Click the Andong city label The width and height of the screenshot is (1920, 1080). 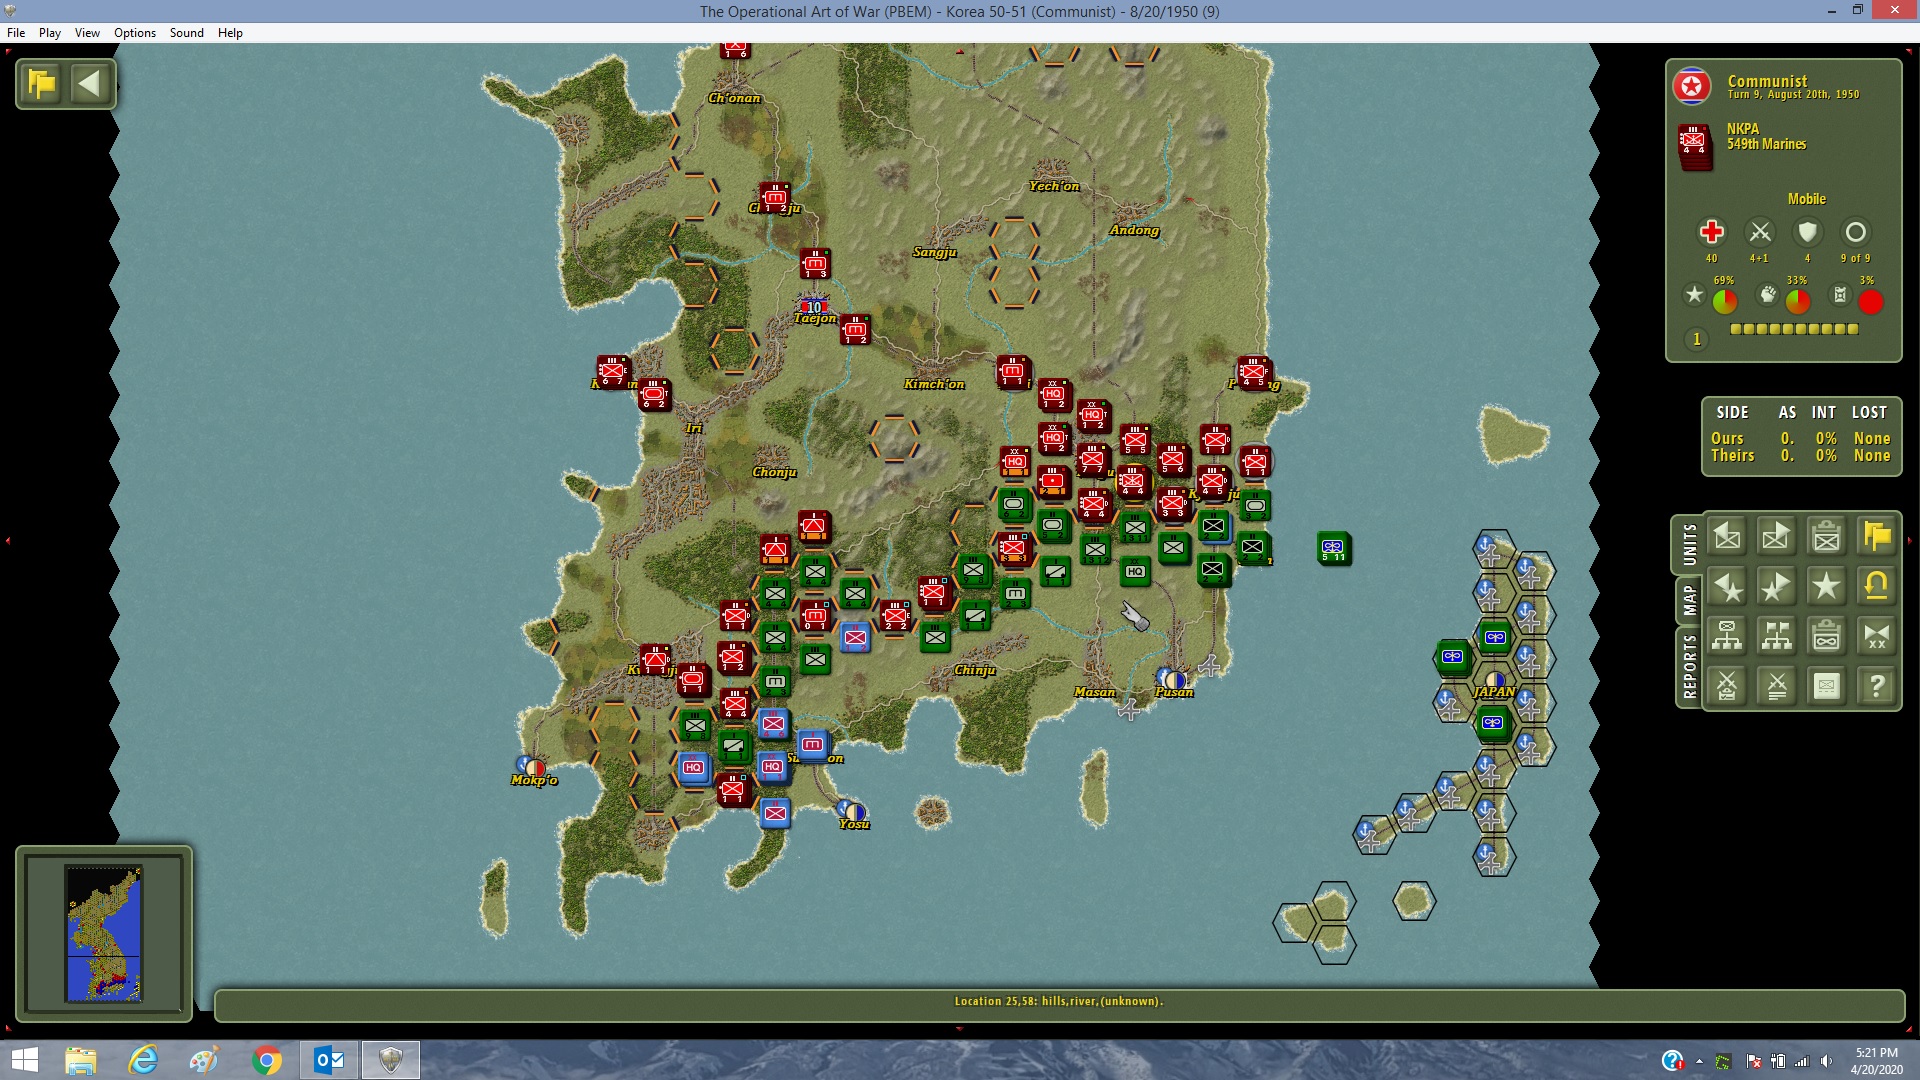coord(1134,230)
